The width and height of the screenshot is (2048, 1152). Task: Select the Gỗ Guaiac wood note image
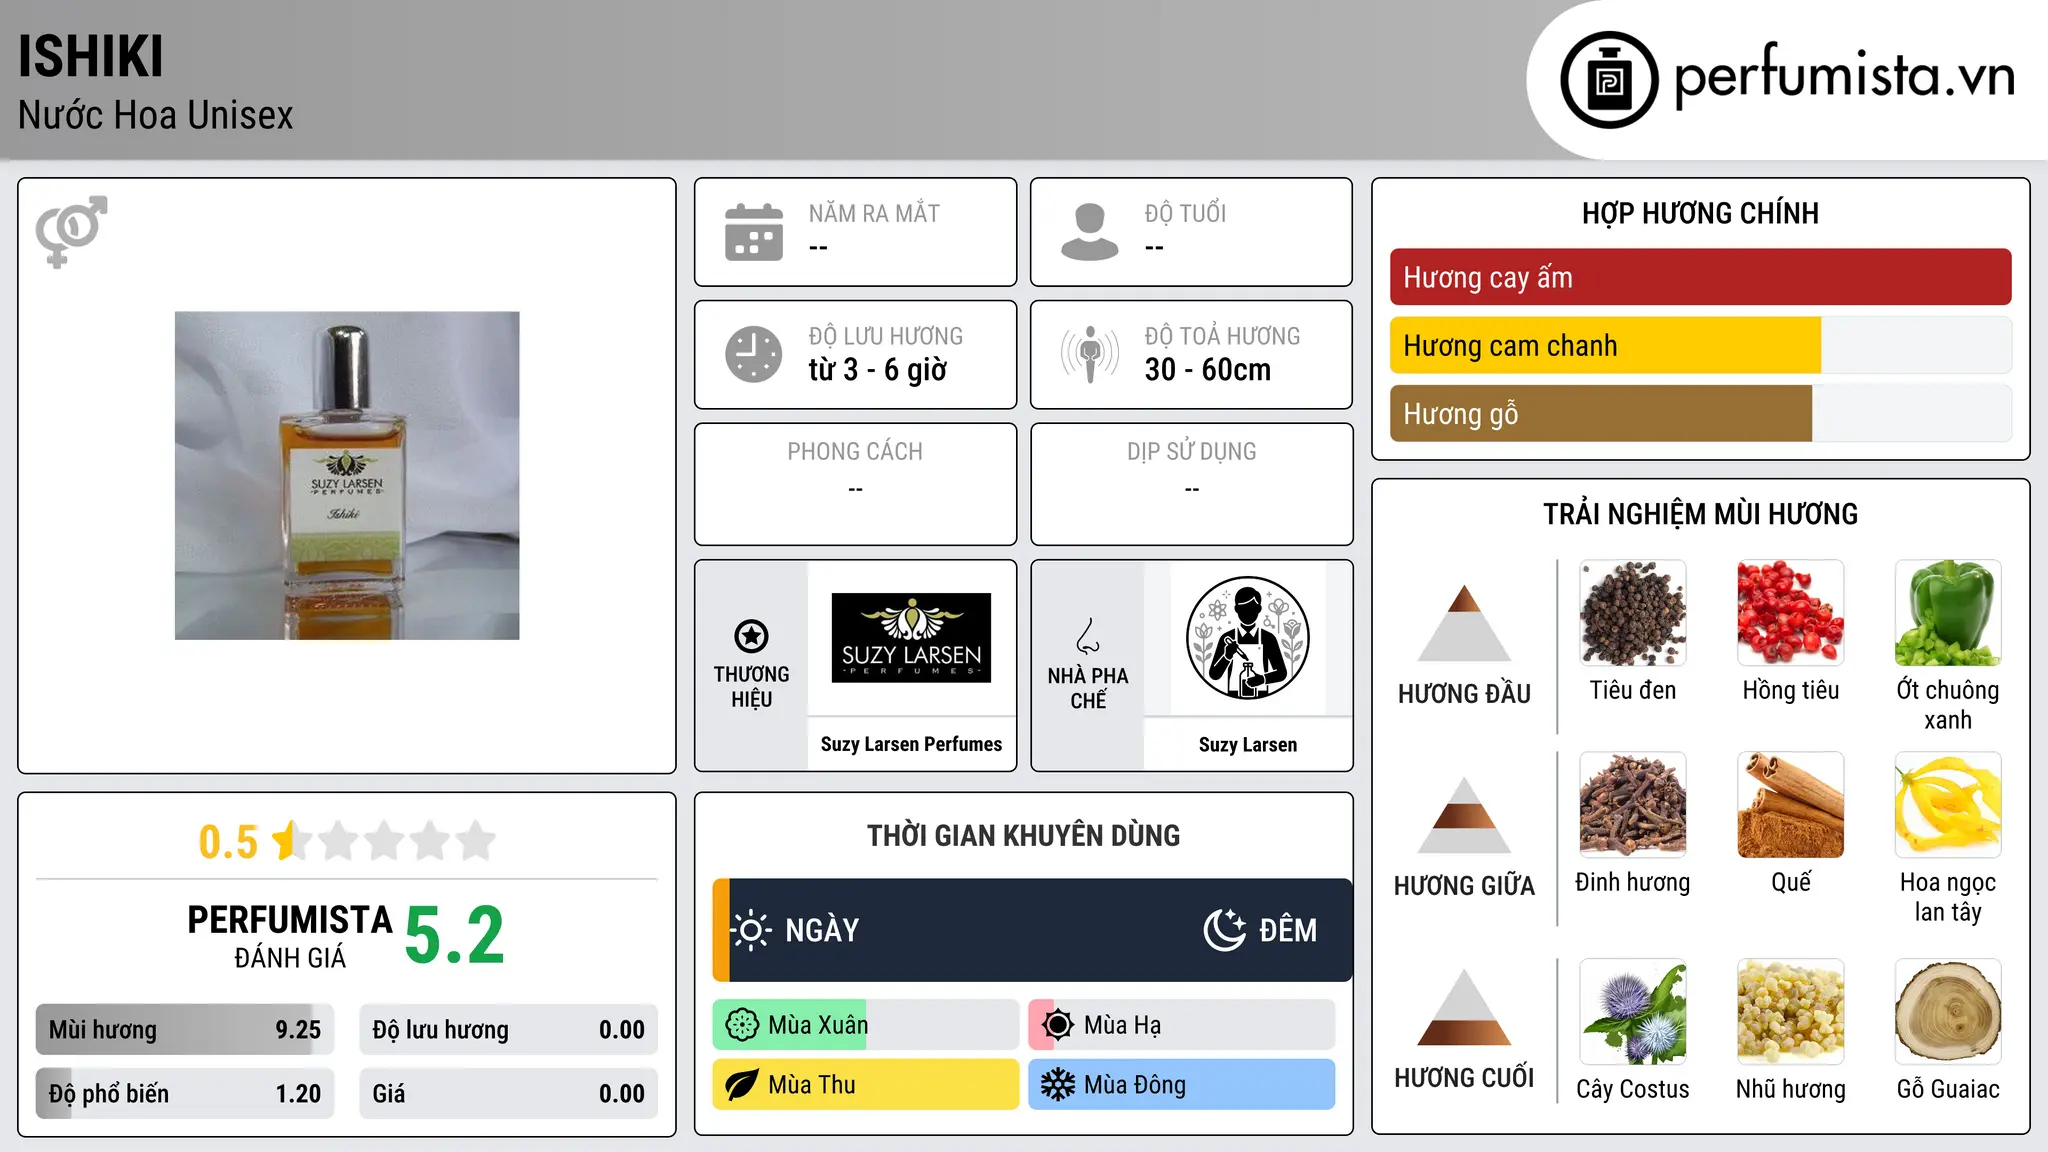click(1948, 1012)
